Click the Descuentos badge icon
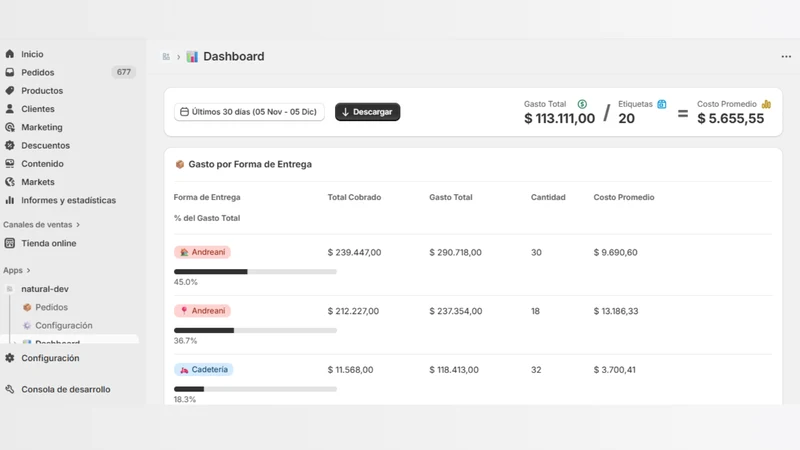The height and width of the screenshot is (450, 800). tap(10, 145)
